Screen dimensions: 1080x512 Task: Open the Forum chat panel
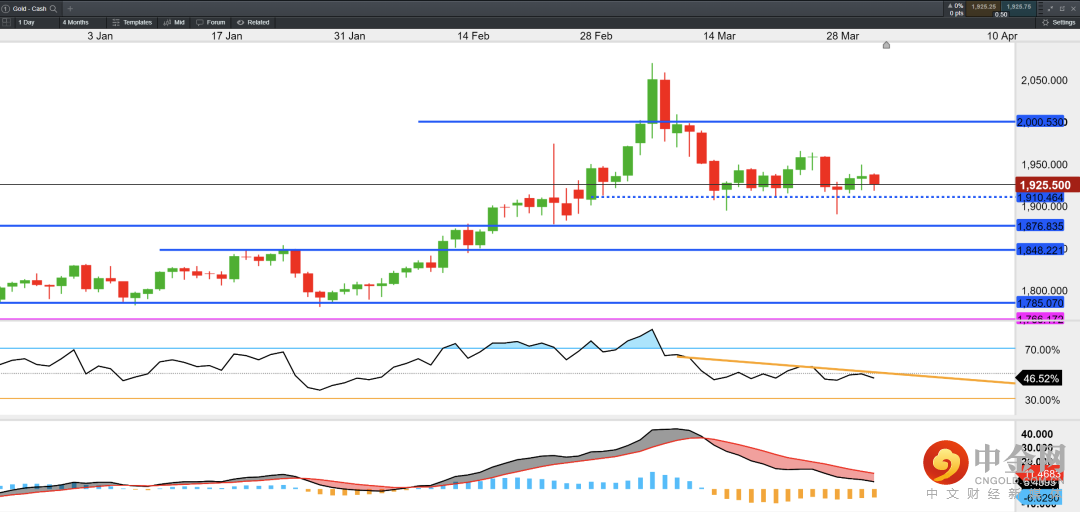click(211, 22)
